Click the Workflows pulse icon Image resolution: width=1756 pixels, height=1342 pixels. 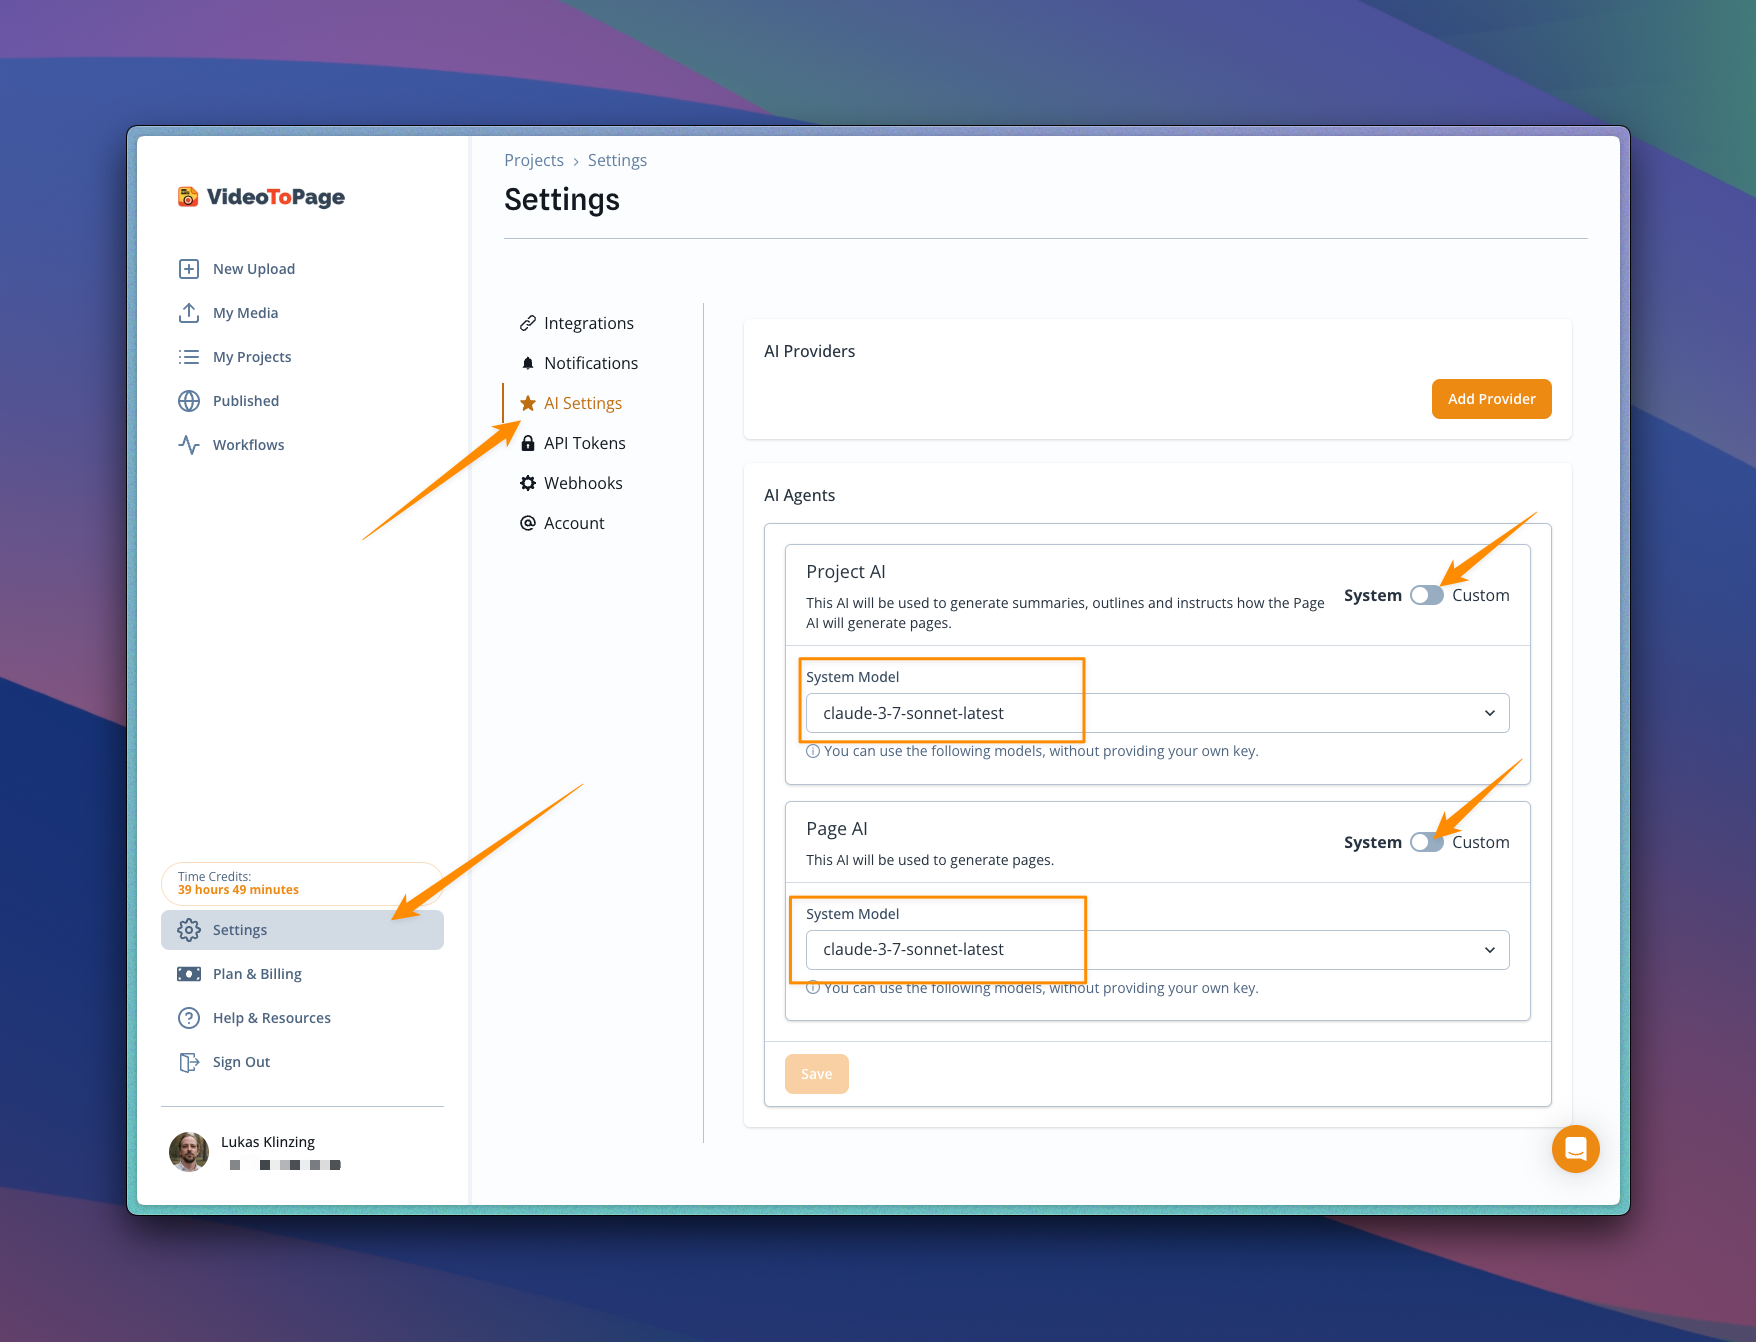coord(189,445)
